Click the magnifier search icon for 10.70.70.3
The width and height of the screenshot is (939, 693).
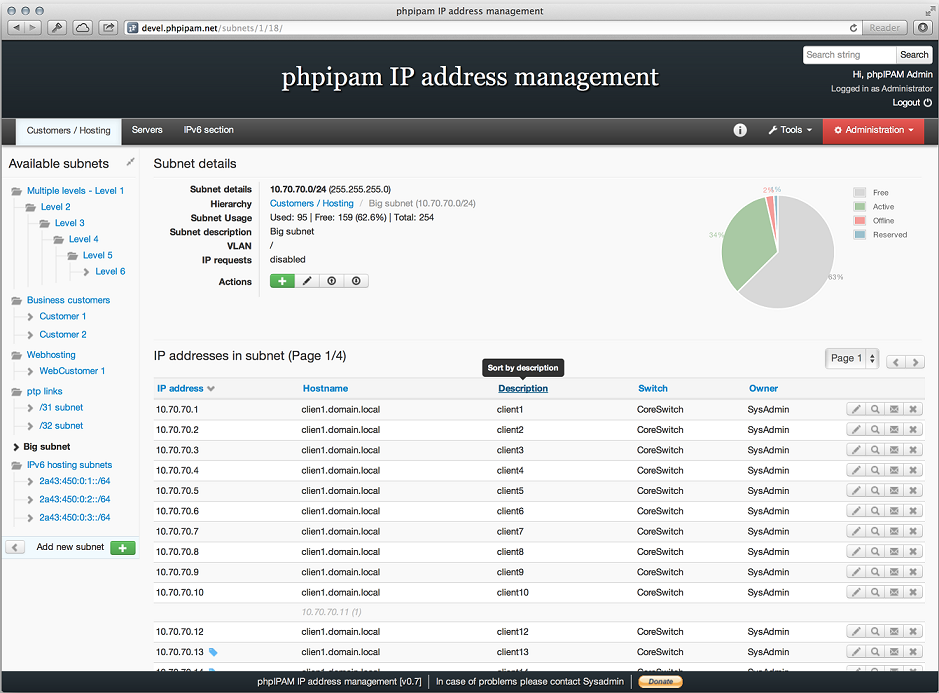[875, 450]
